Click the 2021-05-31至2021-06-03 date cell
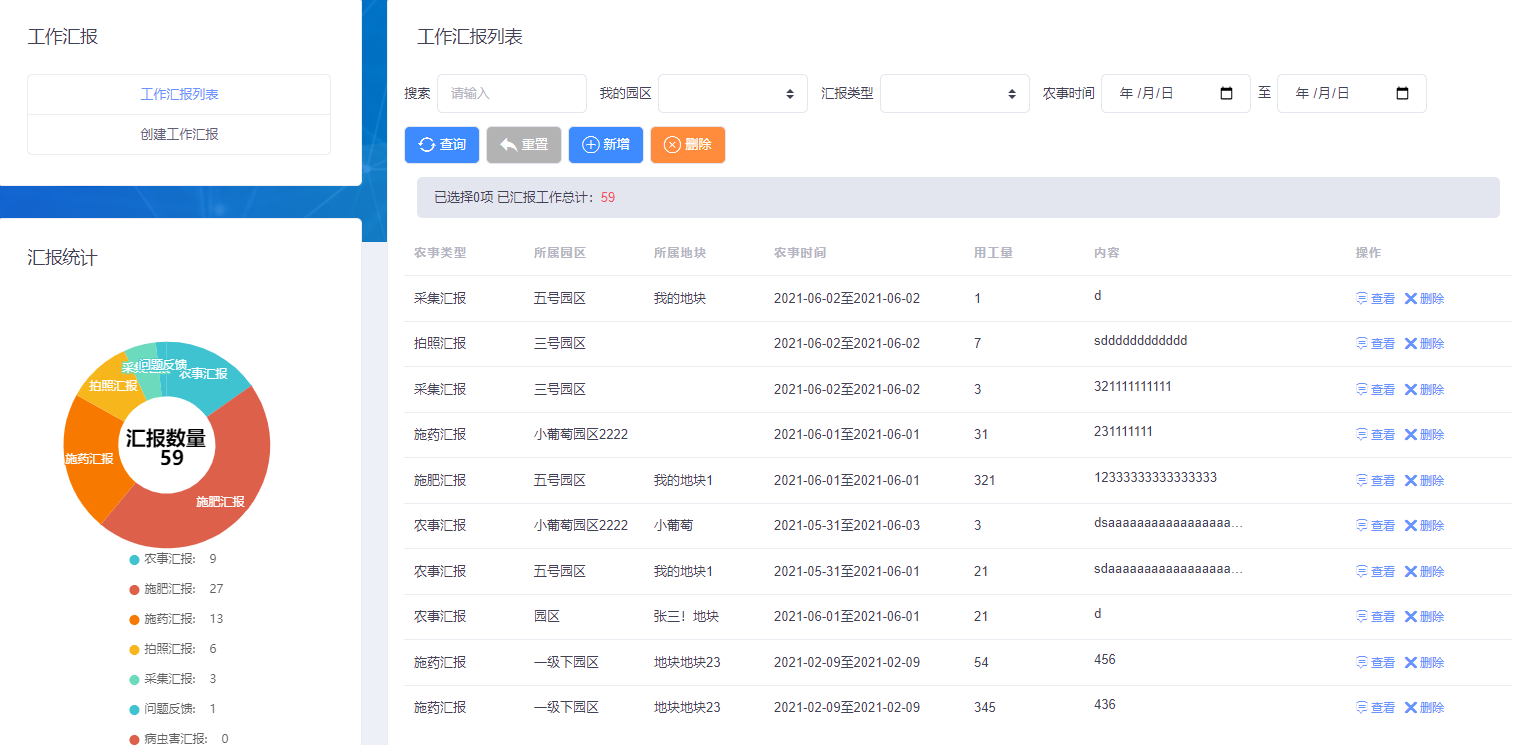 847,525
